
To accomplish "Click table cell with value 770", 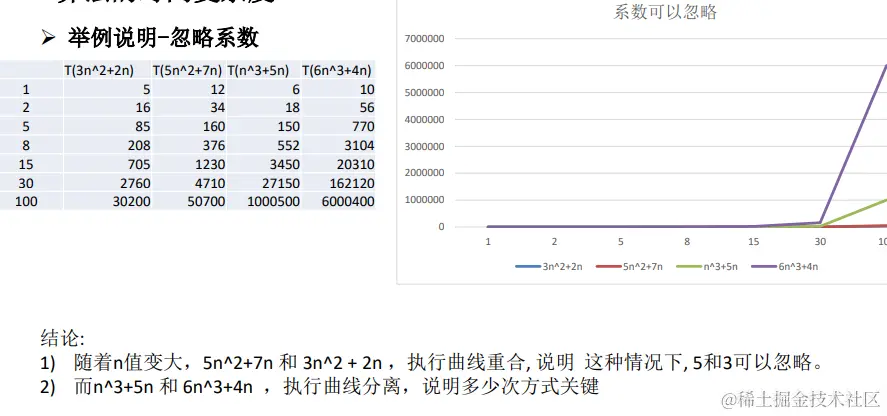I will click(x=363, y=127).
